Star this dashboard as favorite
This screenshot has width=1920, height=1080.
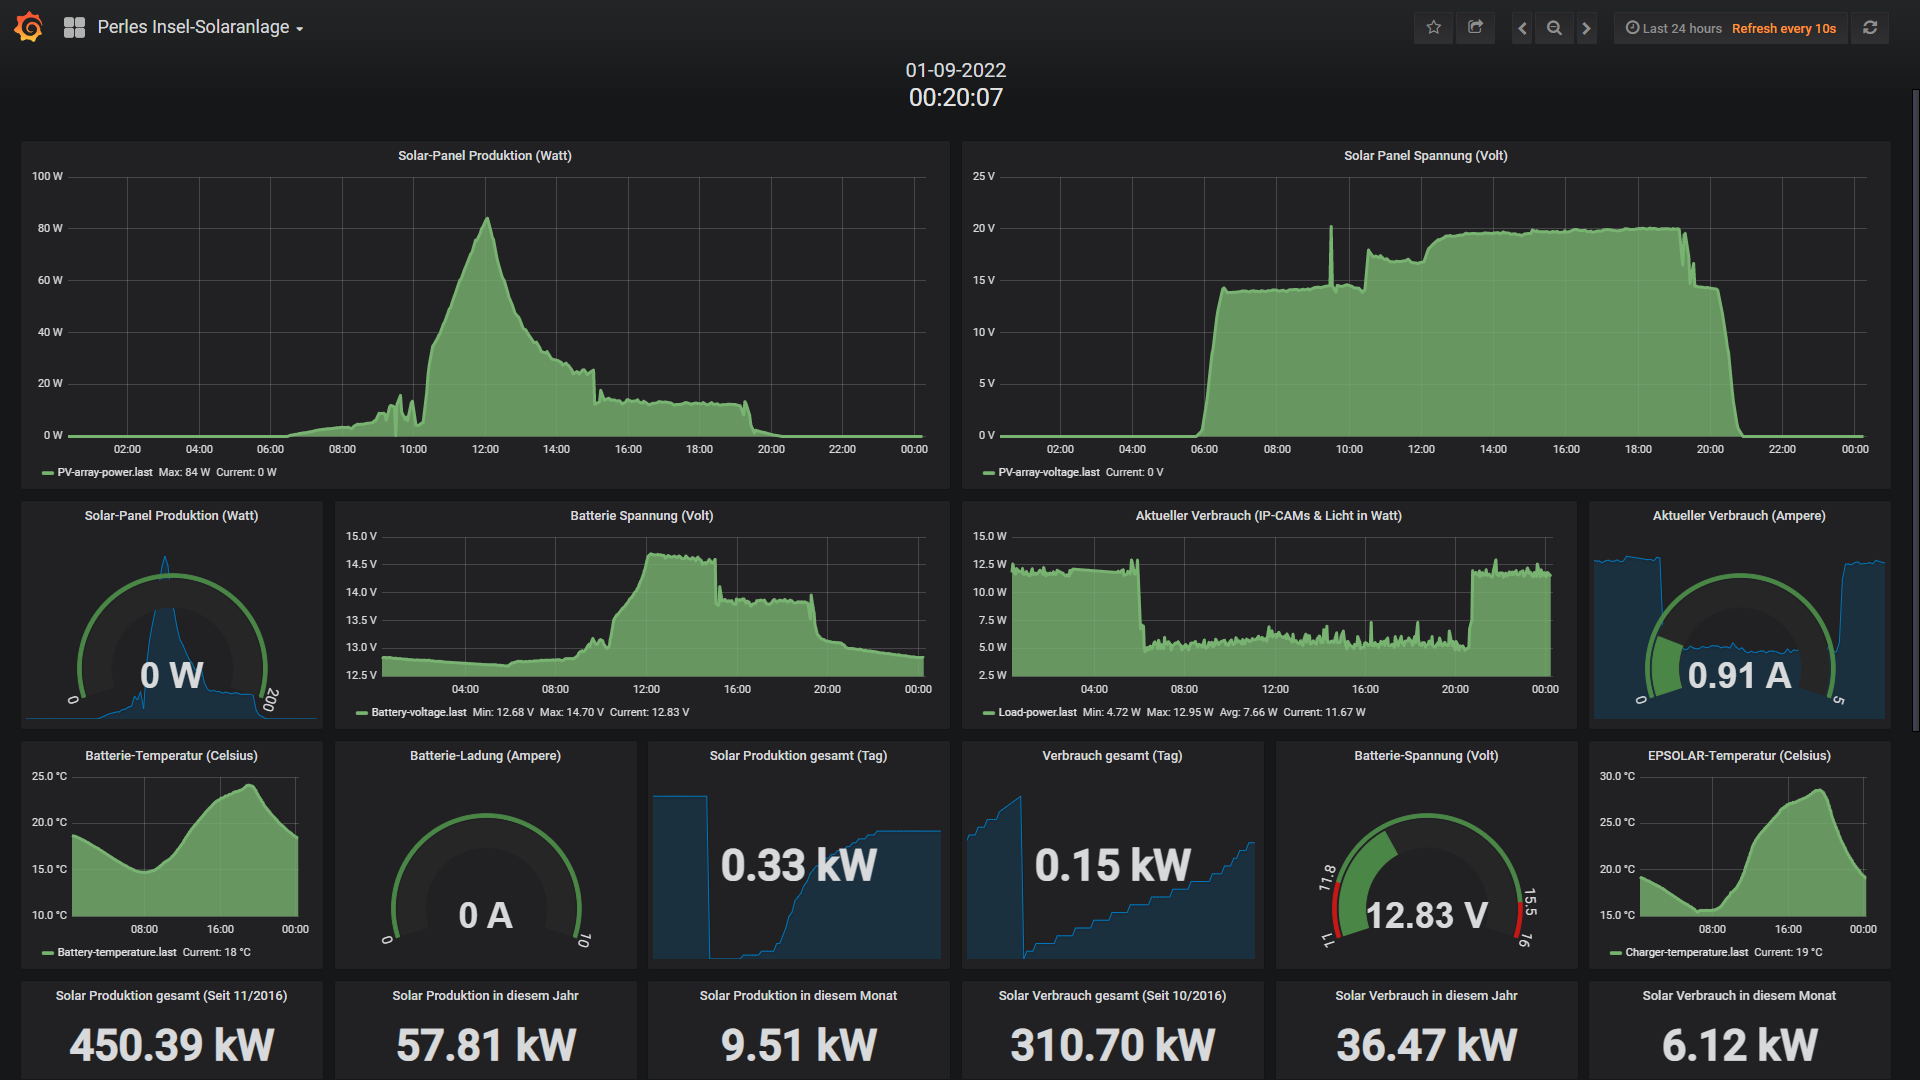[1433, 28]
